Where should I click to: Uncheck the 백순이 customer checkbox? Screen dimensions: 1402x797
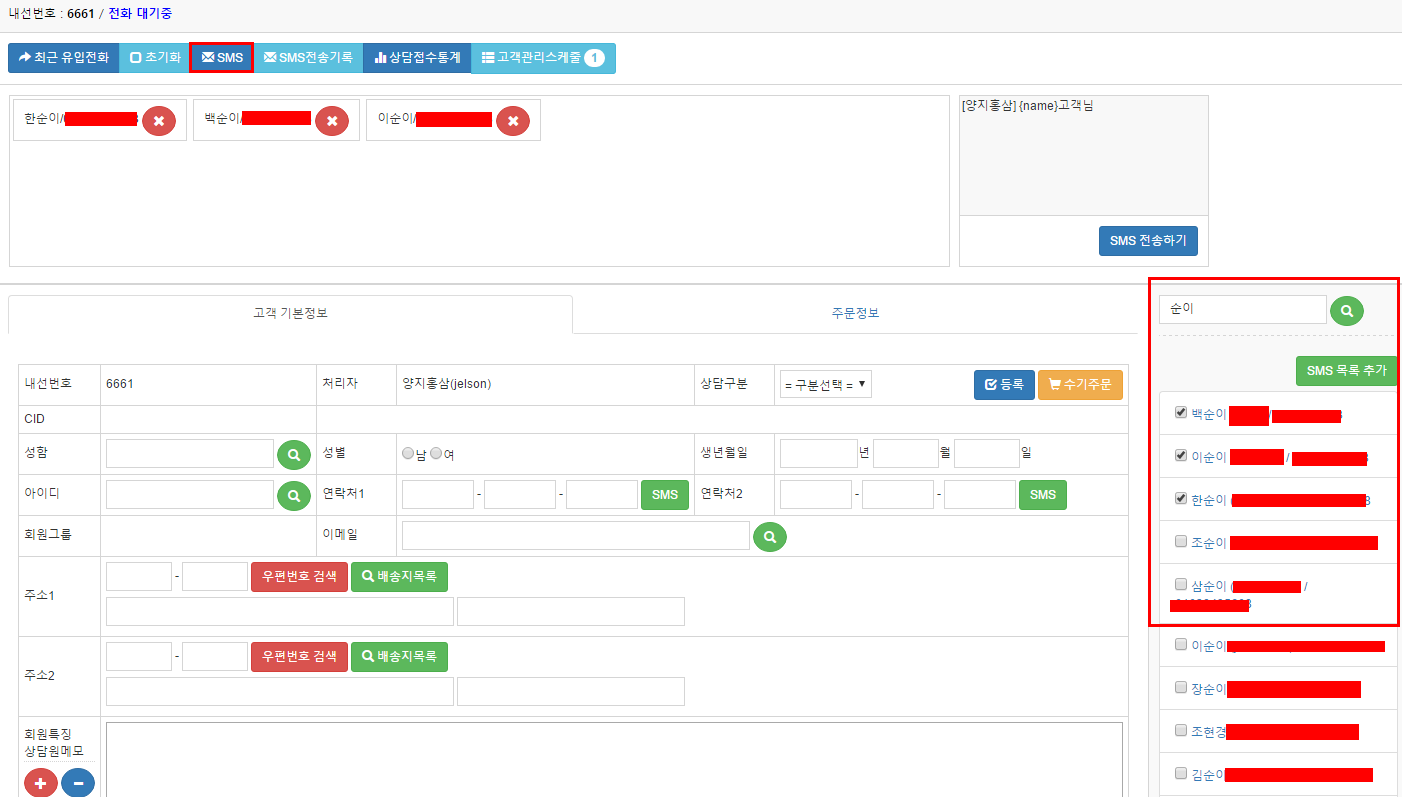tap(1181, 412)
